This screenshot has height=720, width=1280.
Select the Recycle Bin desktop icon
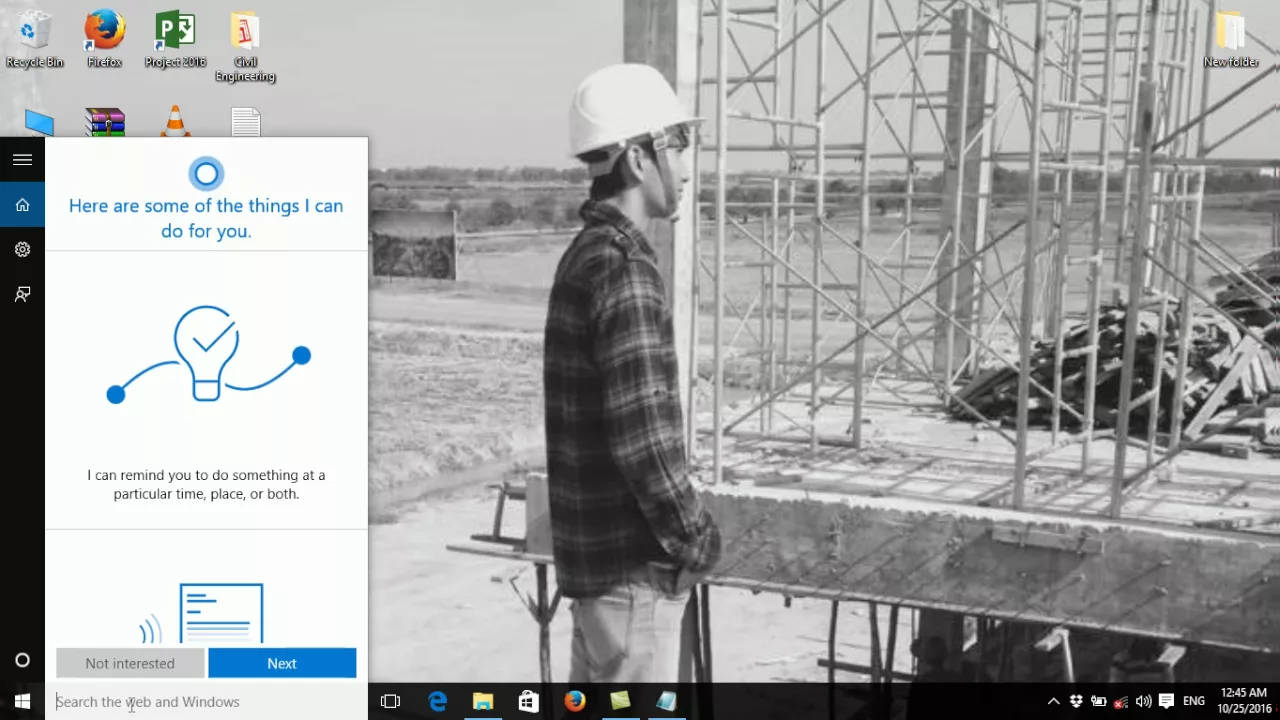[35, 40]
